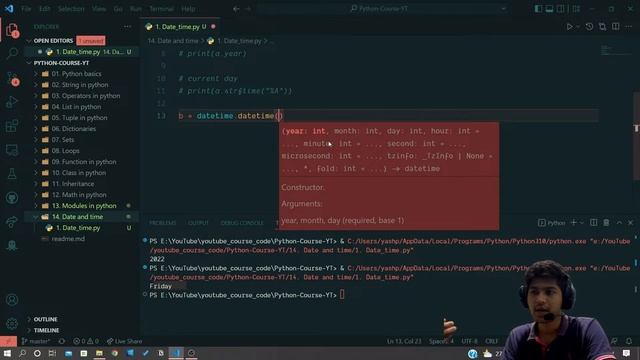Viewport: 640px width, 360px height.
Task: Go forward with navigation arrow
Action: [248, 9]
